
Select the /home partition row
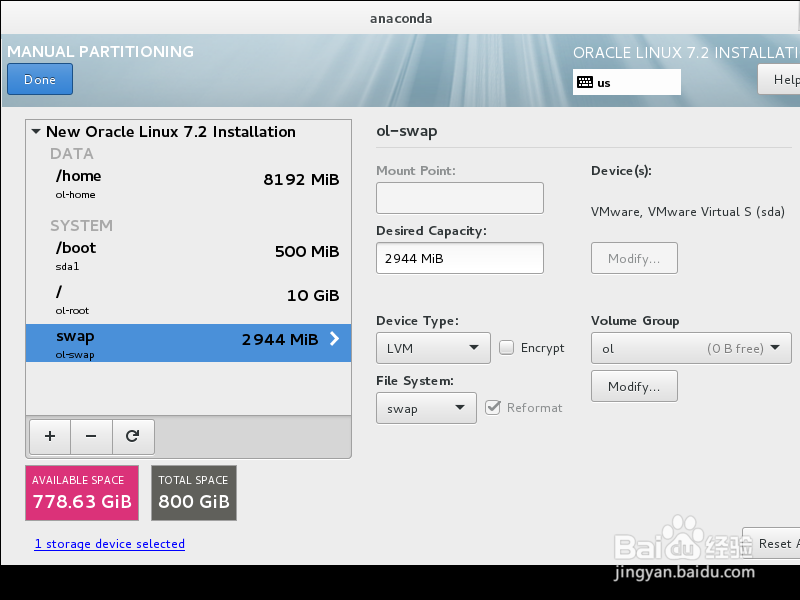click(x=188, y=184)
